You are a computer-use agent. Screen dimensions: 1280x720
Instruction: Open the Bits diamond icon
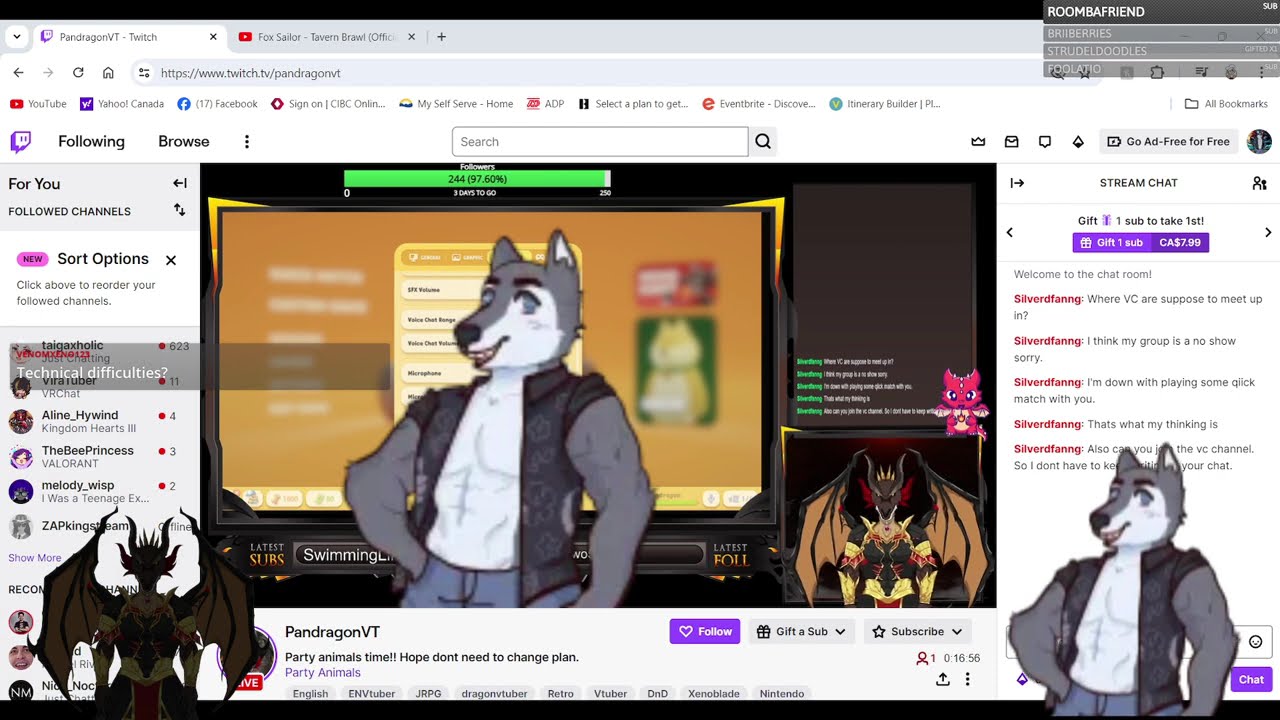pos(1078,141)
